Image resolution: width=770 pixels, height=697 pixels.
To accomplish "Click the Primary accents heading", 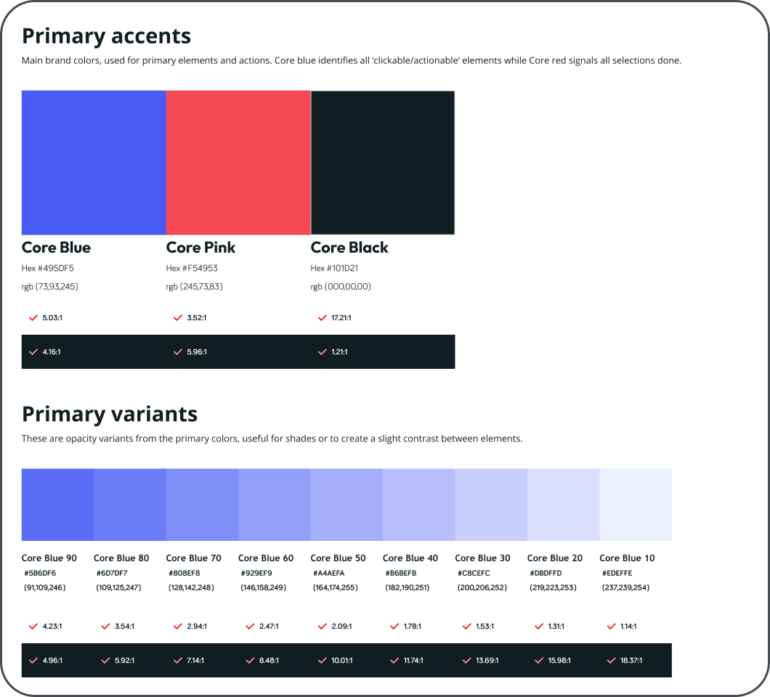I will (106, 37).
